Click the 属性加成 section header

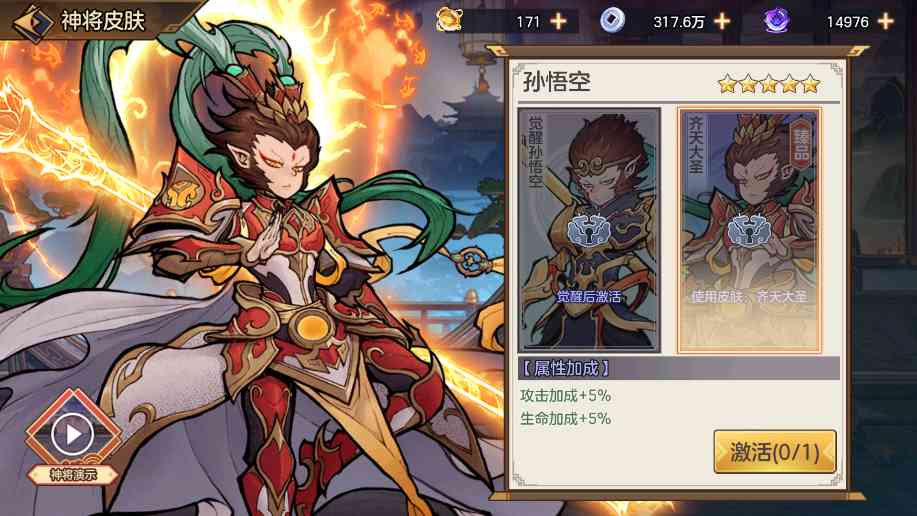coord(679,368)
